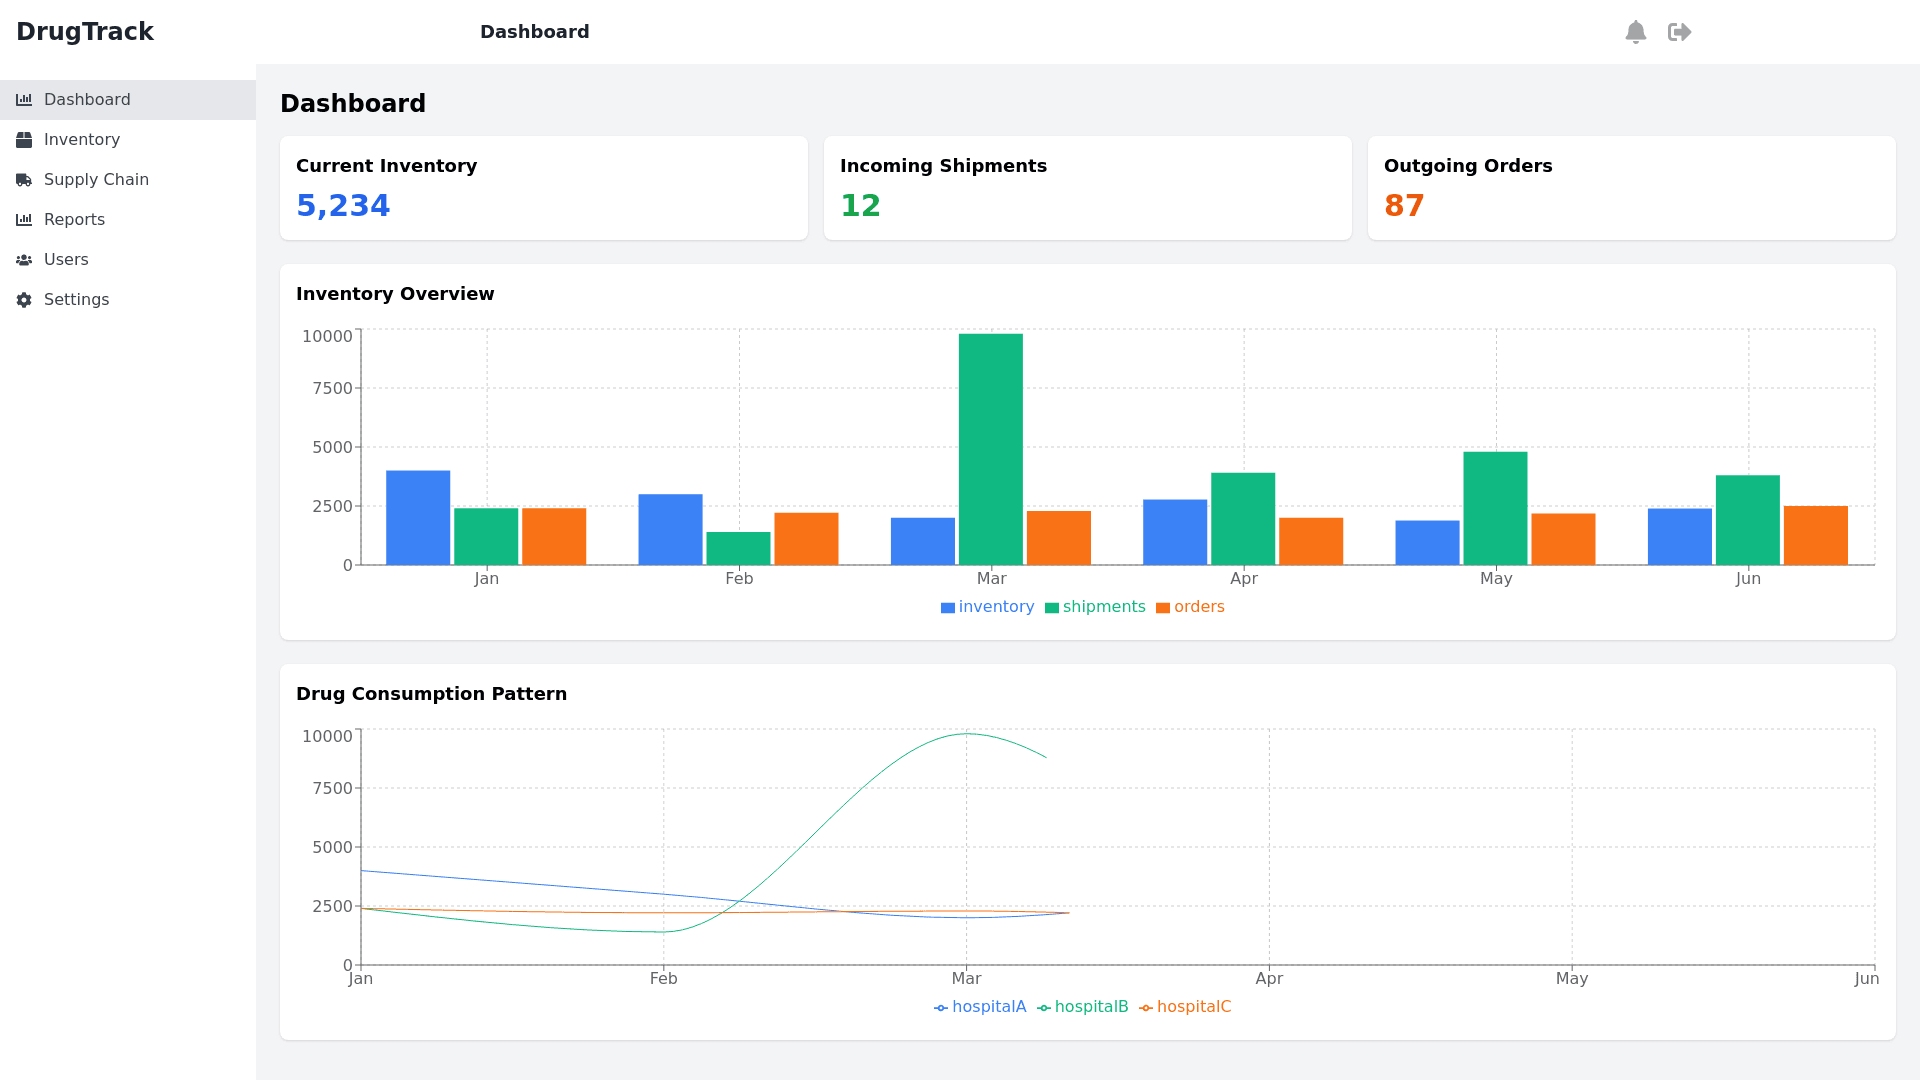This screenshot has width=1920, height=1080.
Task: Click the box icon beside Inventory
Action: click(25, 139)
